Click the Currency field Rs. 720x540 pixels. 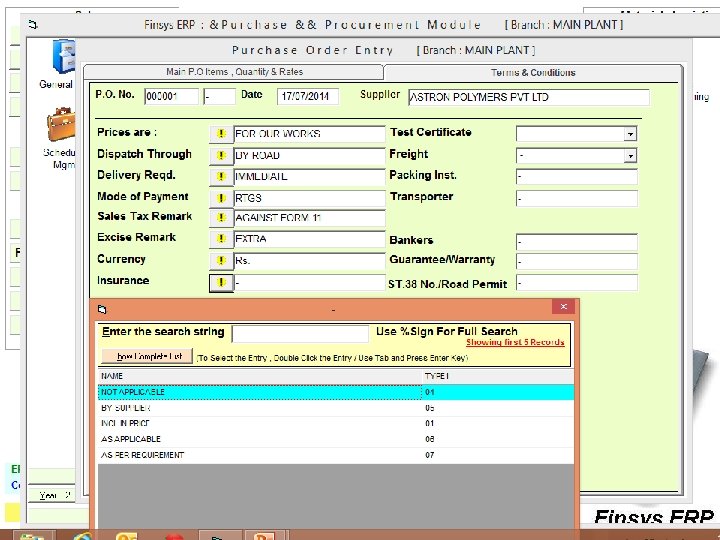tap(309, 260)
